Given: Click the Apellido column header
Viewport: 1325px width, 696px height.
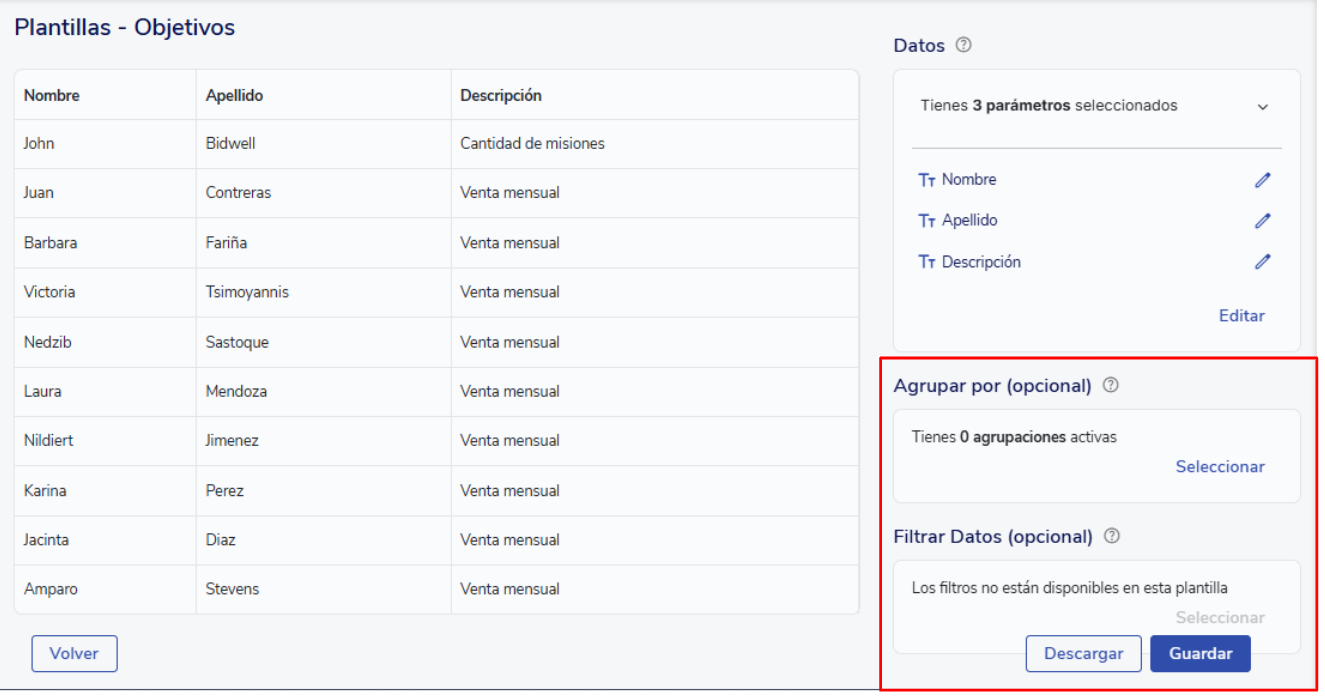Looking at the screenshot, I should coord(234,96).
